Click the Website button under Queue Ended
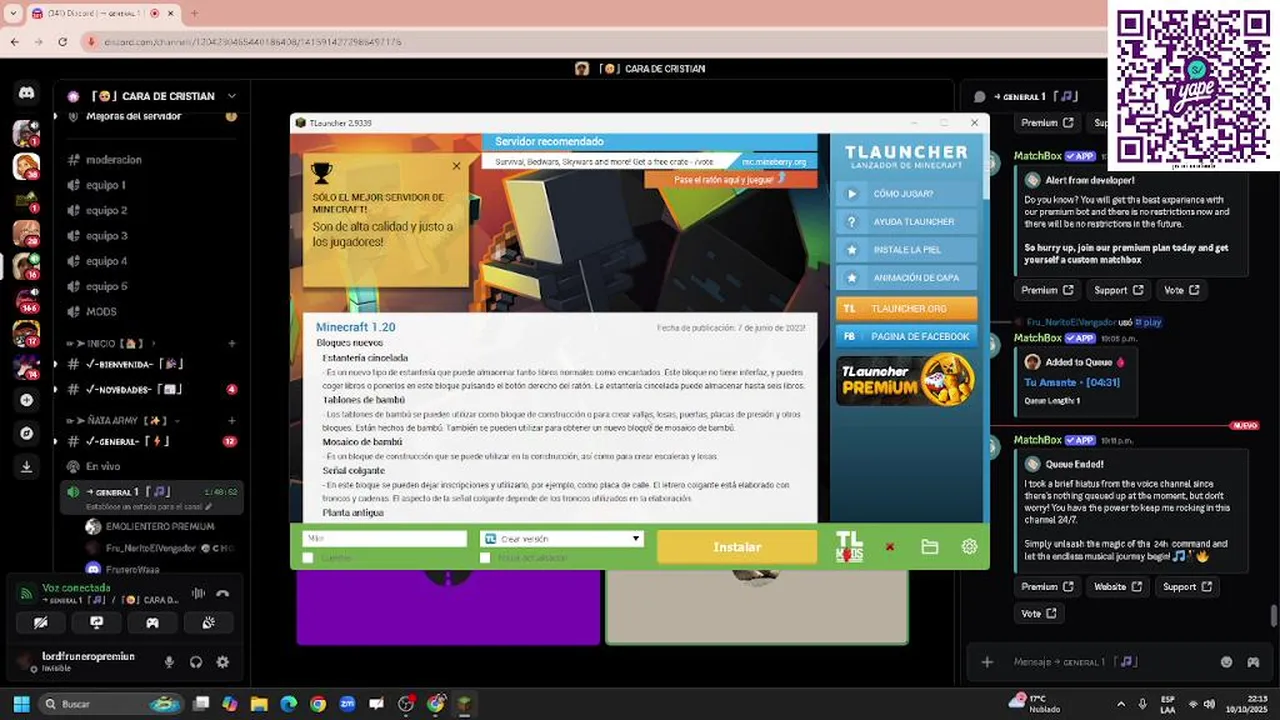The image size is (1280, 720). (x=1117, y=587)
